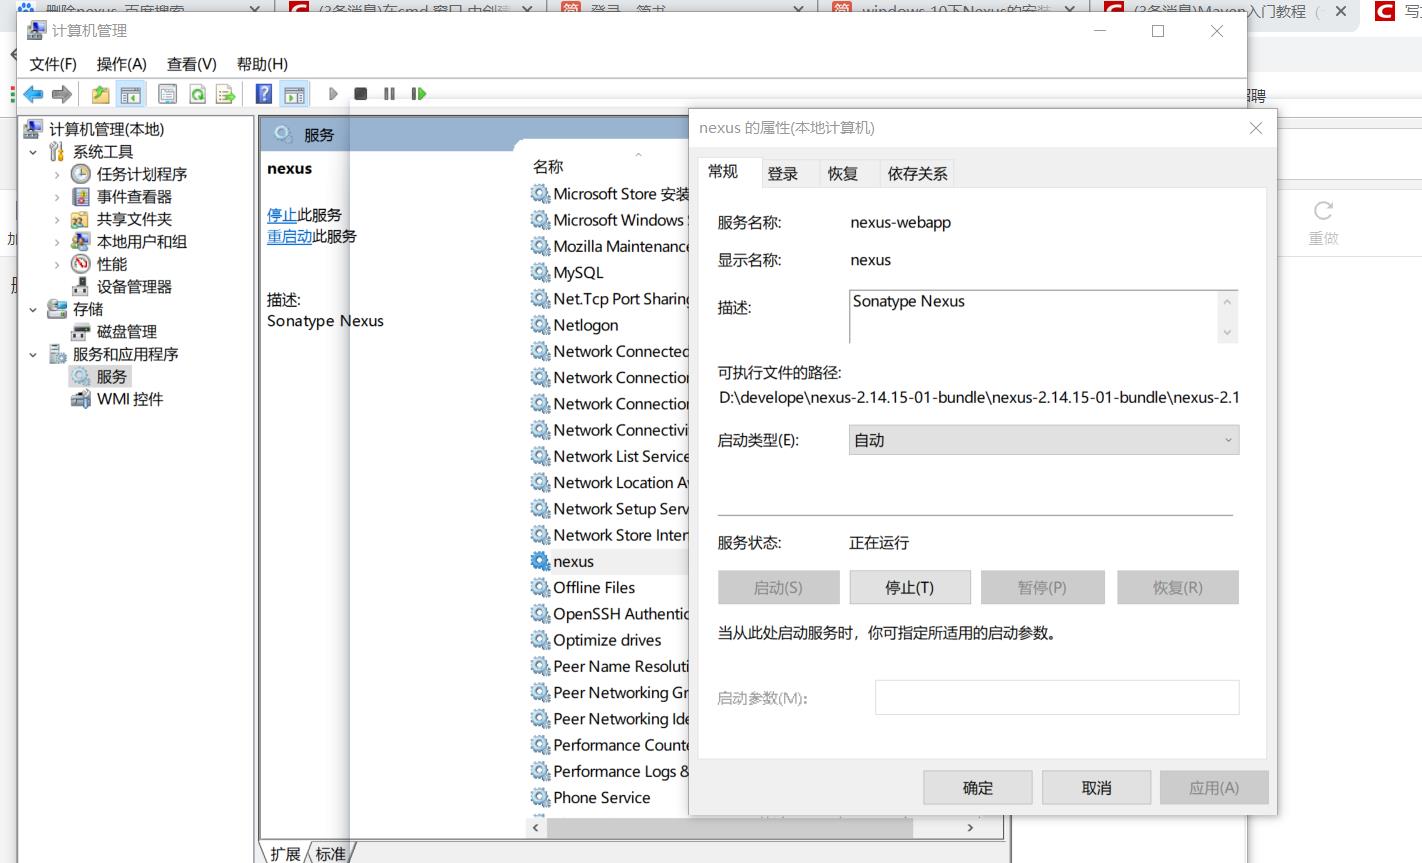Open the 查看(V) menu
The width and height of the screenshot is (1422, 863).
click(192, 64)
